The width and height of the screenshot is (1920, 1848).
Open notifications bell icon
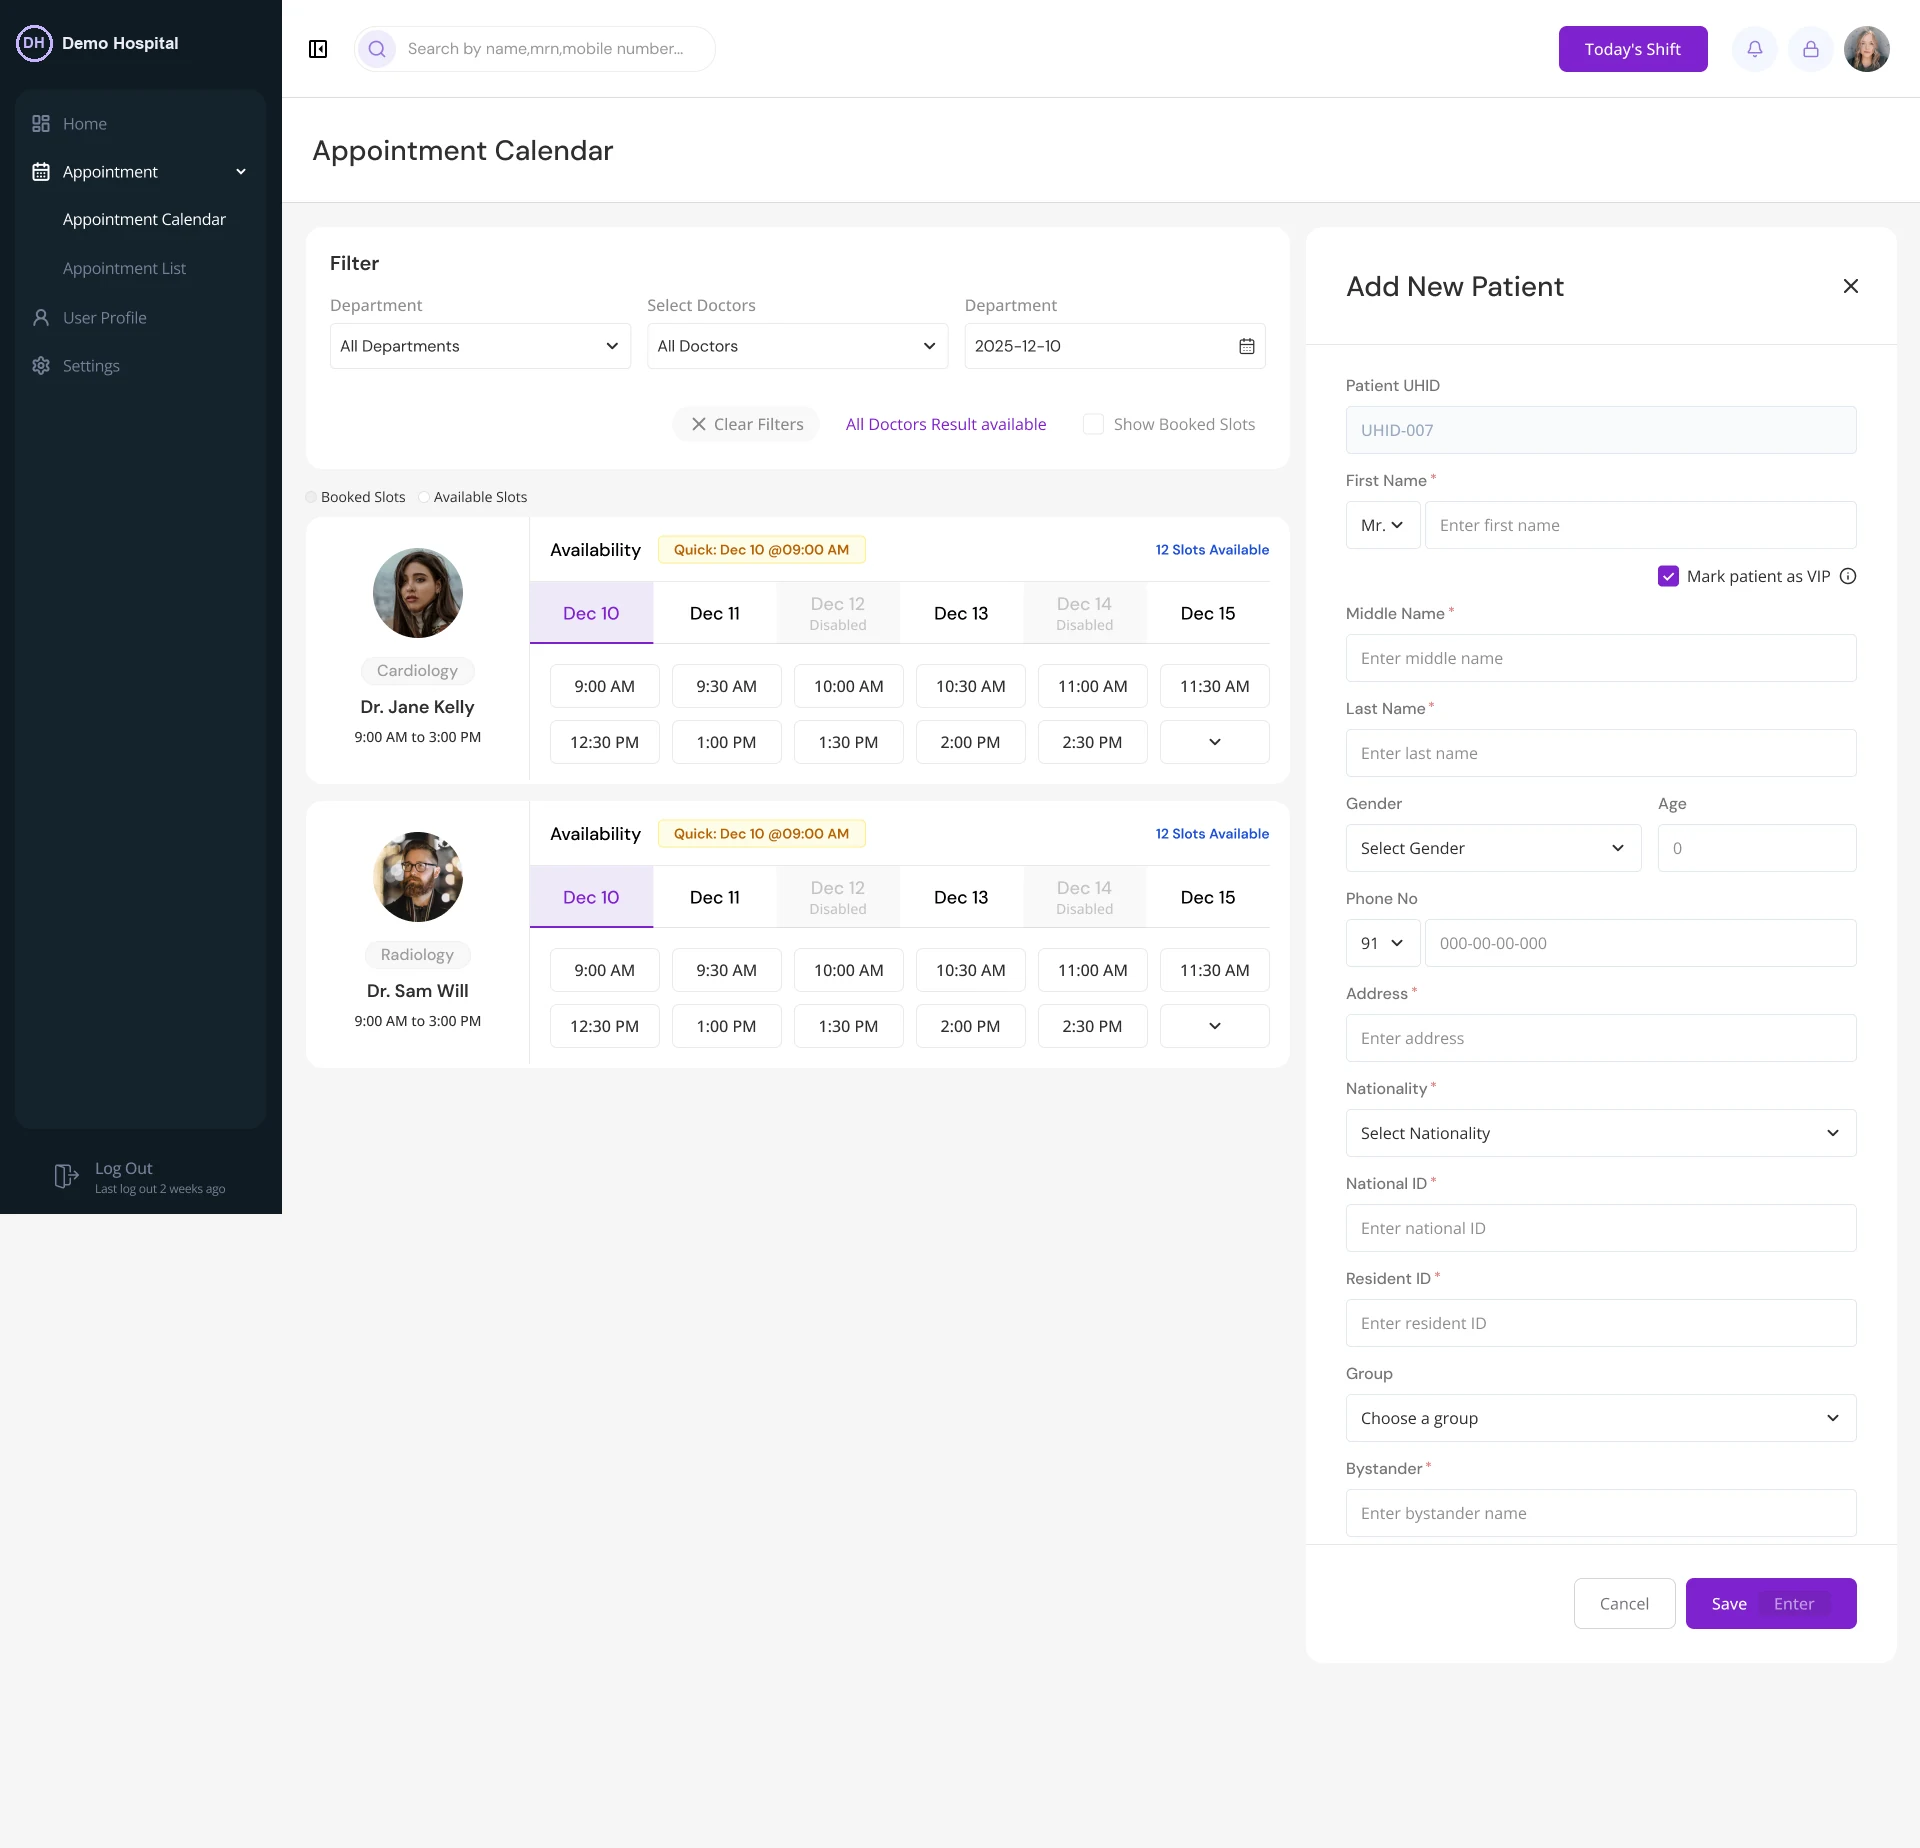pyautogui.click(x=1755, y=49)
